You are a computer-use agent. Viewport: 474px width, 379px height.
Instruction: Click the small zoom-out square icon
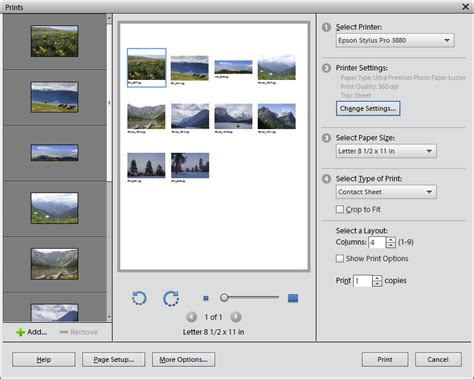tap(206, 298)
